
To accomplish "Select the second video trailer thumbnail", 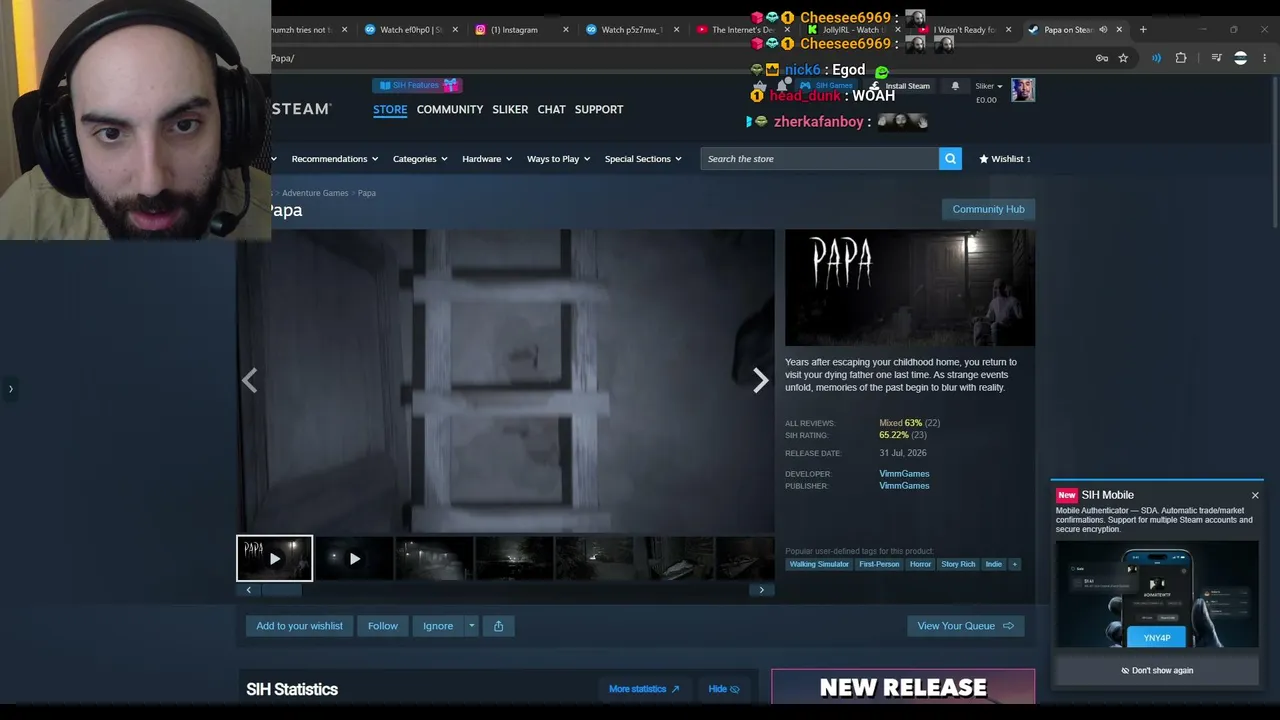I will 354,559.
